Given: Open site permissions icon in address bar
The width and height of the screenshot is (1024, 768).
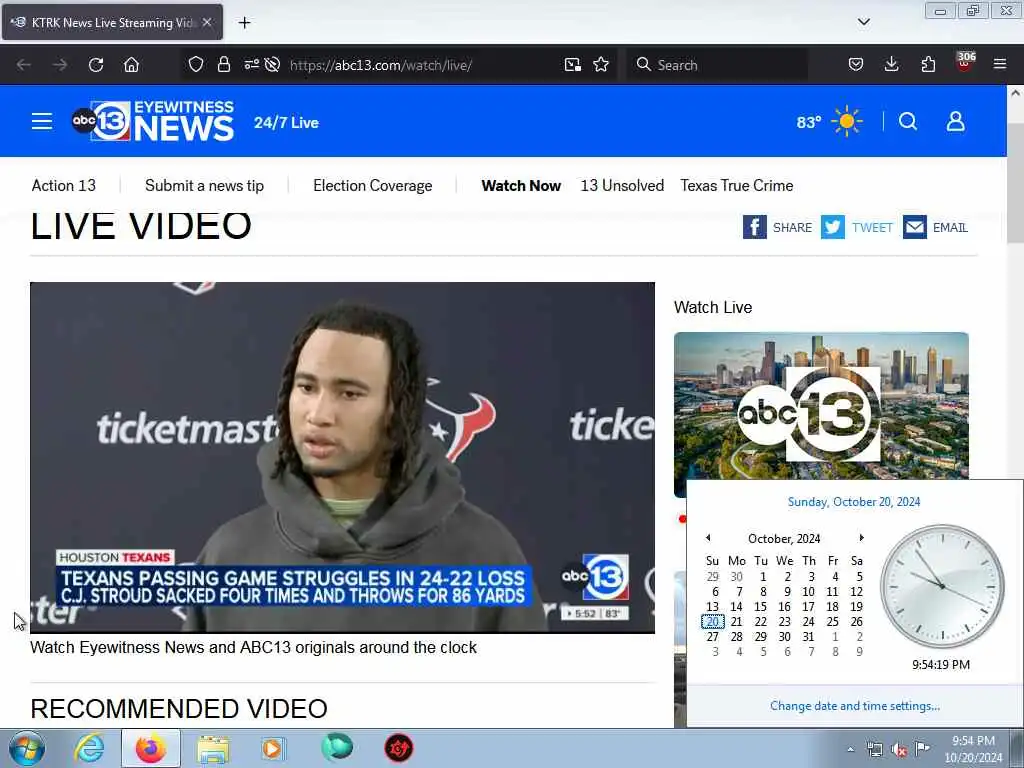Looking at the screenshot, I should [251, 64].
